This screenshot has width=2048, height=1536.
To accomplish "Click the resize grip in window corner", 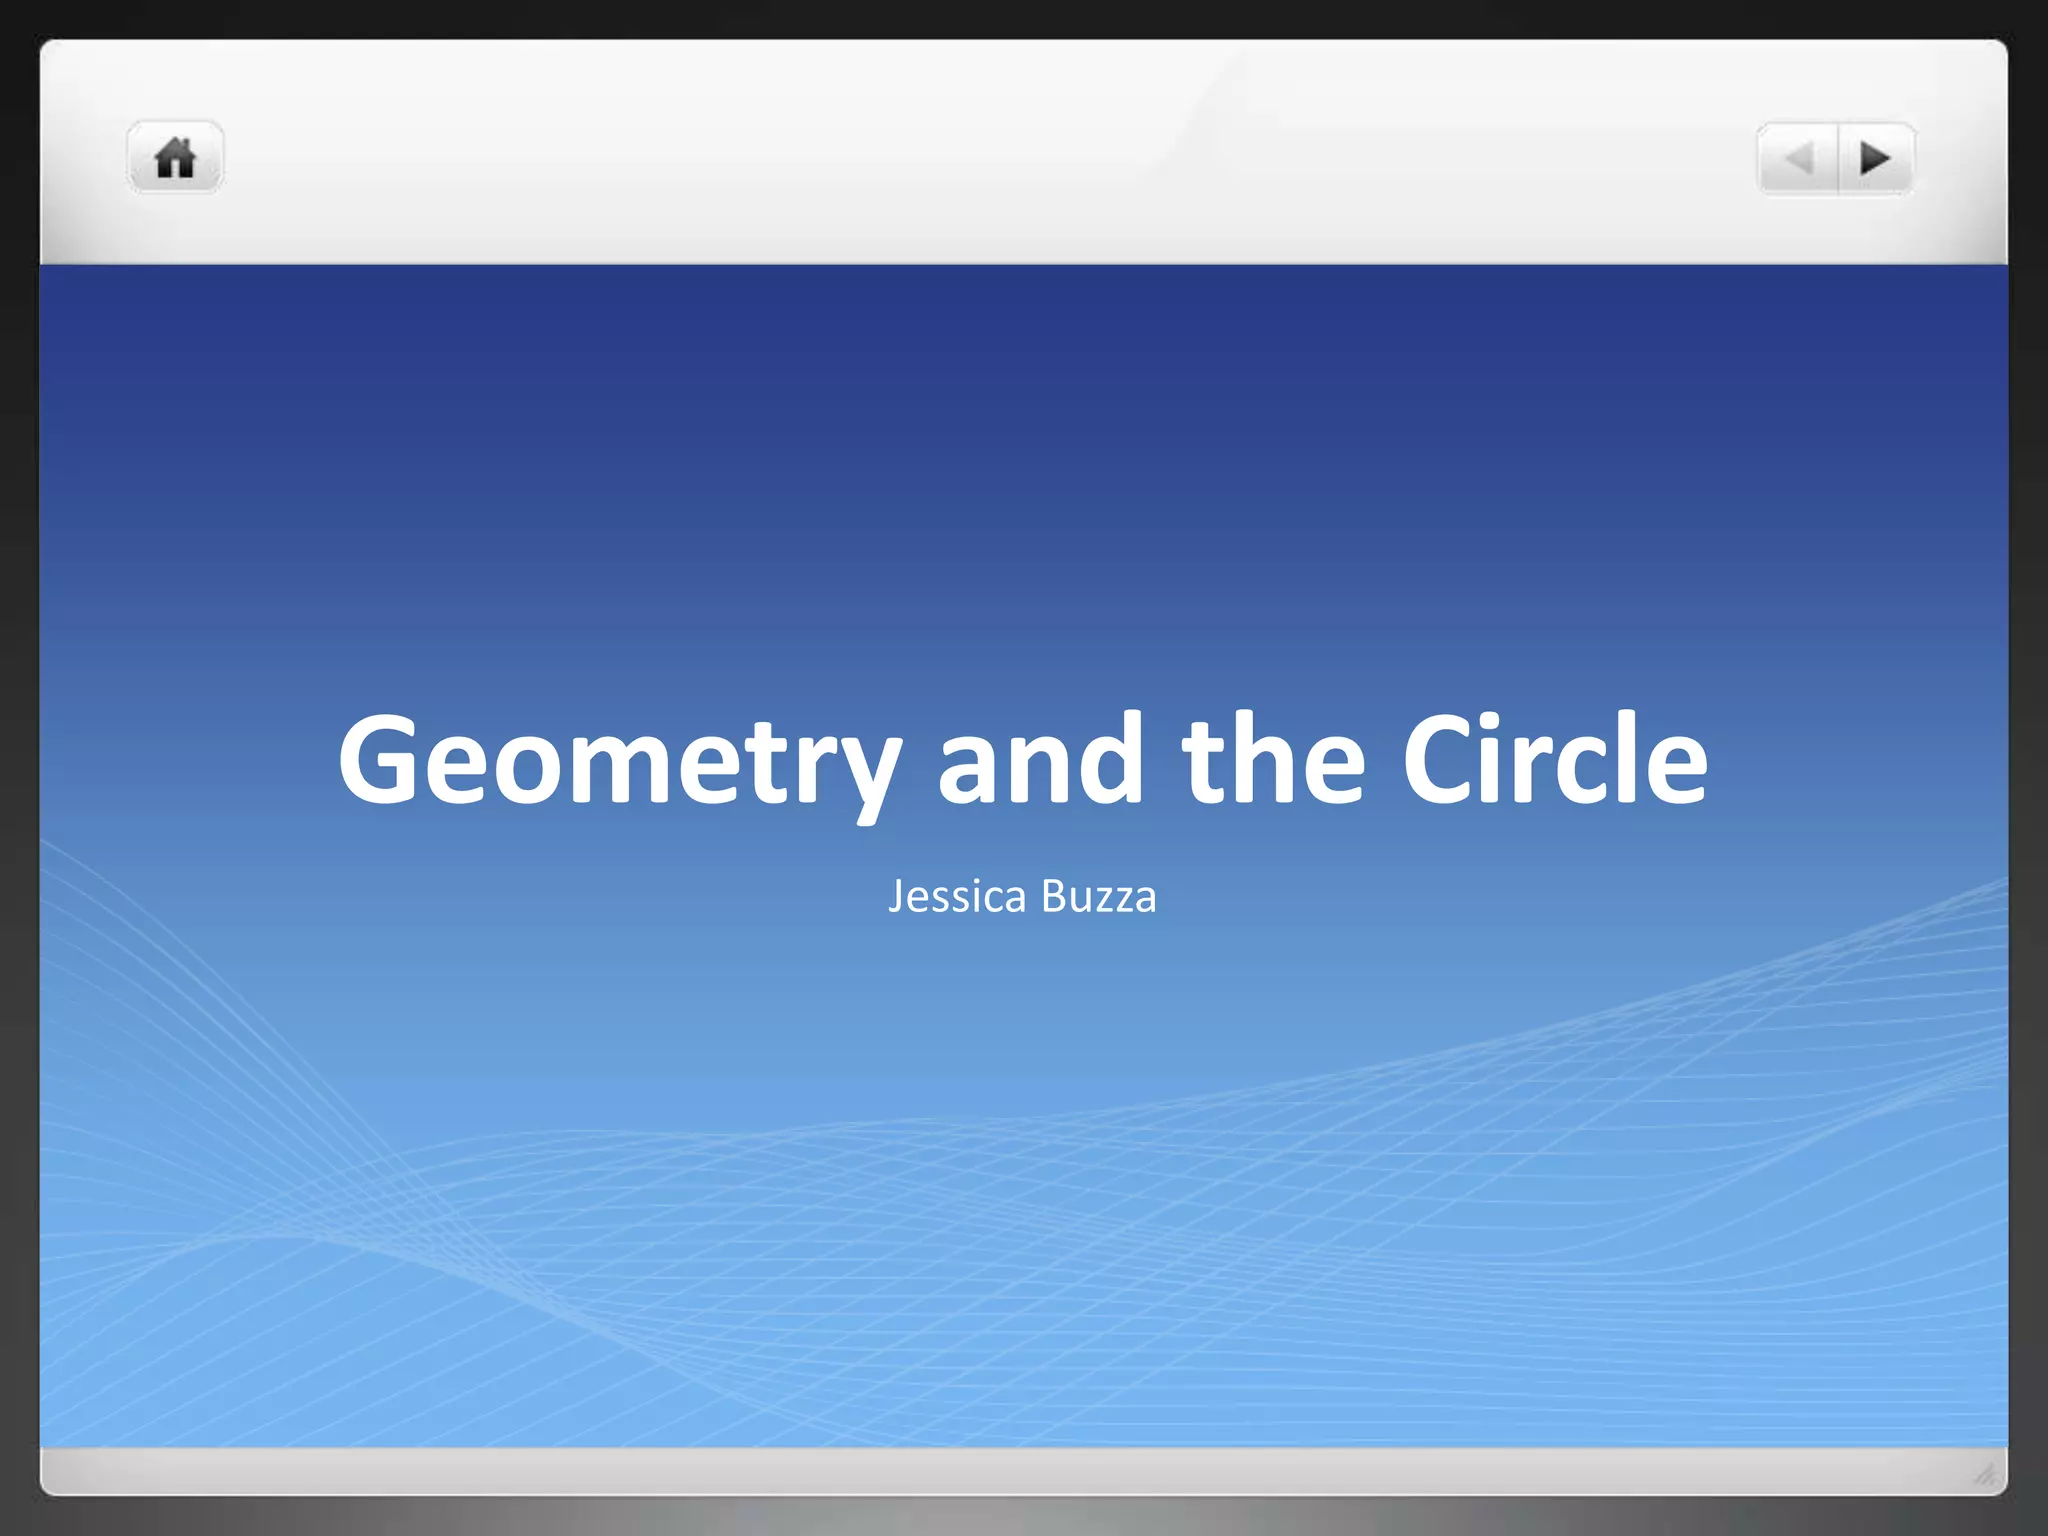I will point(1985,1473).
